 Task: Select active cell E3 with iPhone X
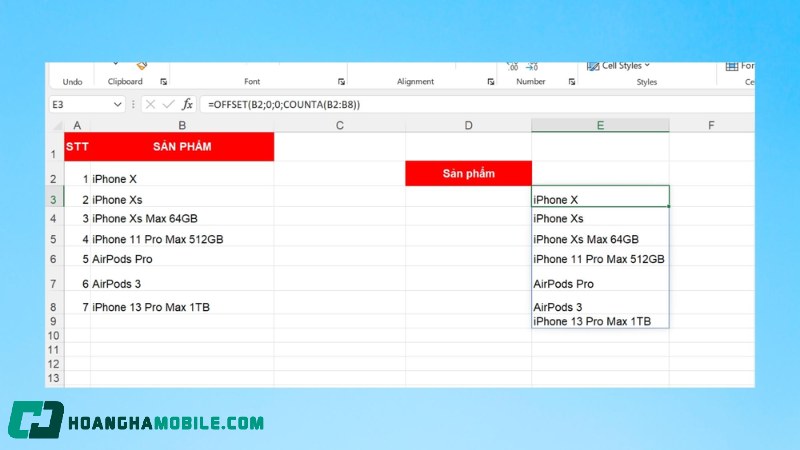point(600,196)
